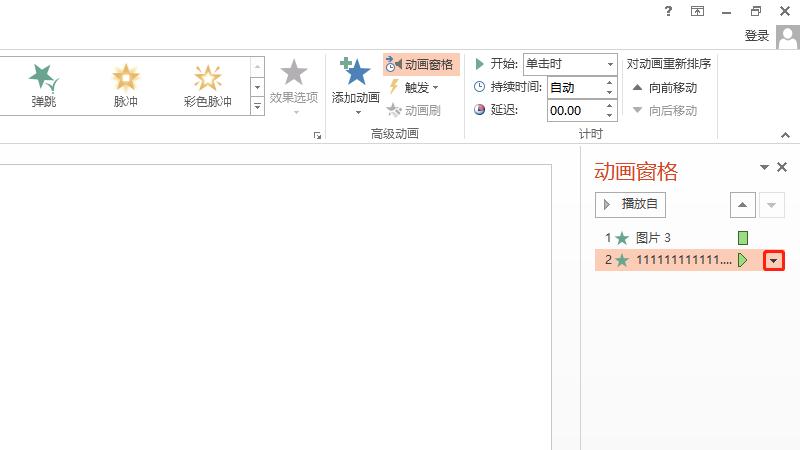Click 向后移动 move later

pos(665,111)
